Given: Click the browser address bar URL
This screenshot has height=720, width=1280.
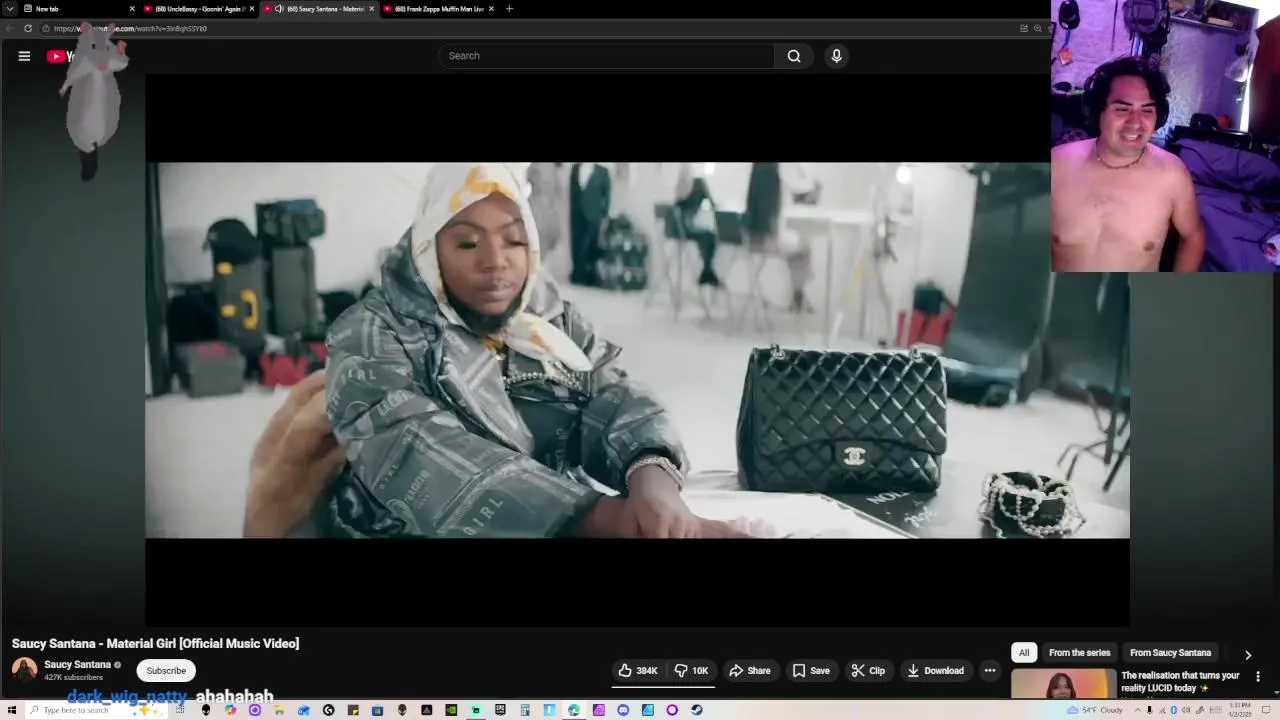Looking at the screenshot, I should pos(130,29).
